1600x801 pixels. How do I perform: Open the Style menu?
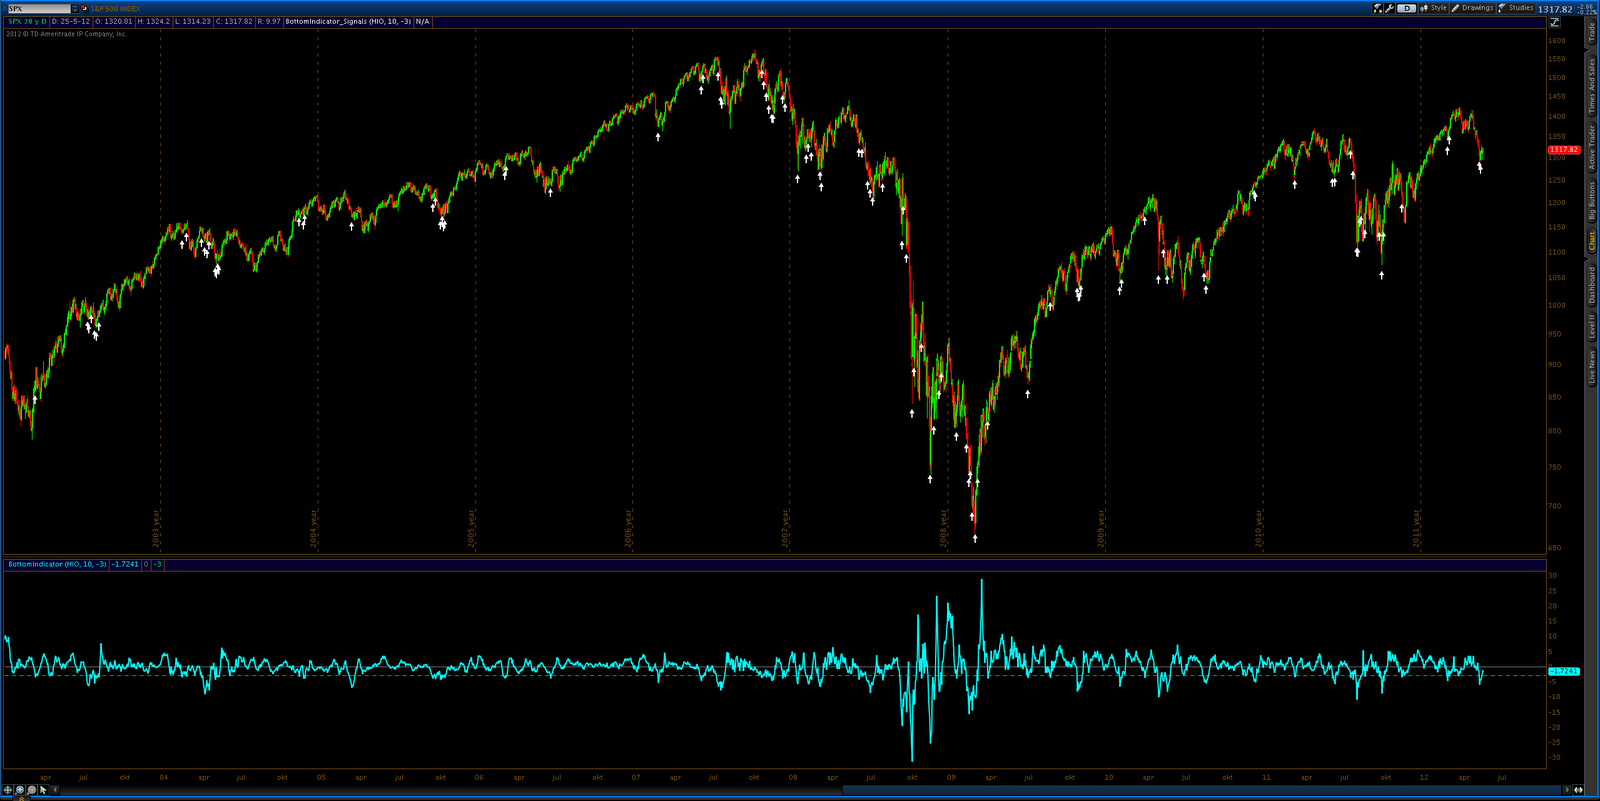coord(1434,8)
